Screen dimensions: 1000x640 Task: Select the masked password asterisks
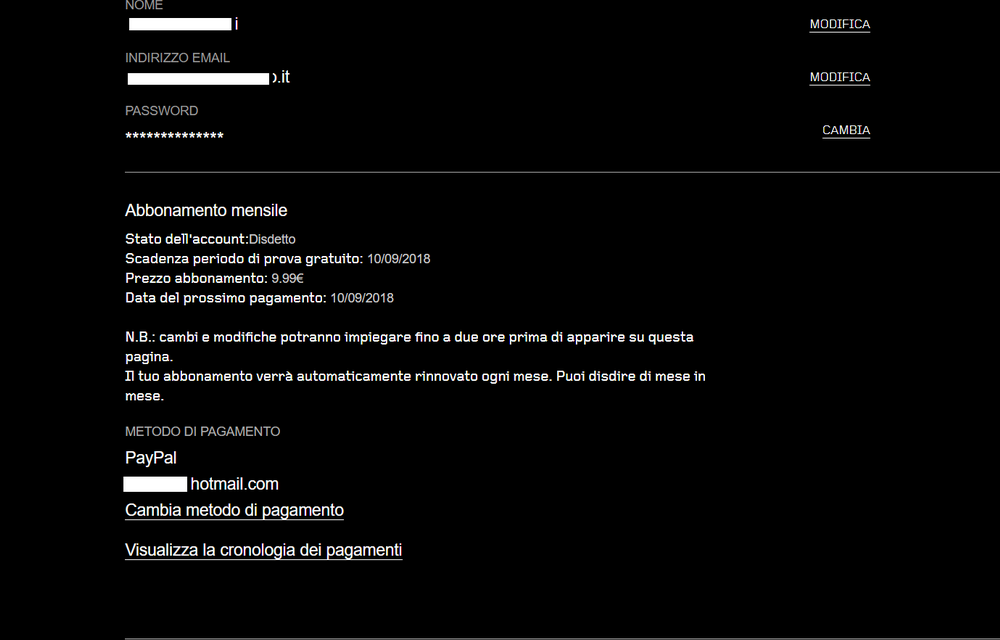pos(174,136)
